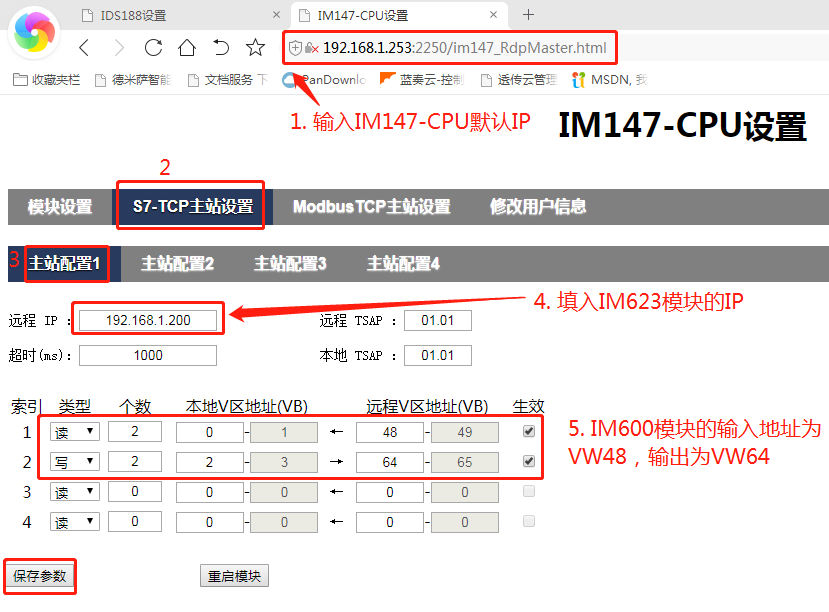Open the 修改用户信息 menu tab
The image size is (829, 612).
pos(538,207)
